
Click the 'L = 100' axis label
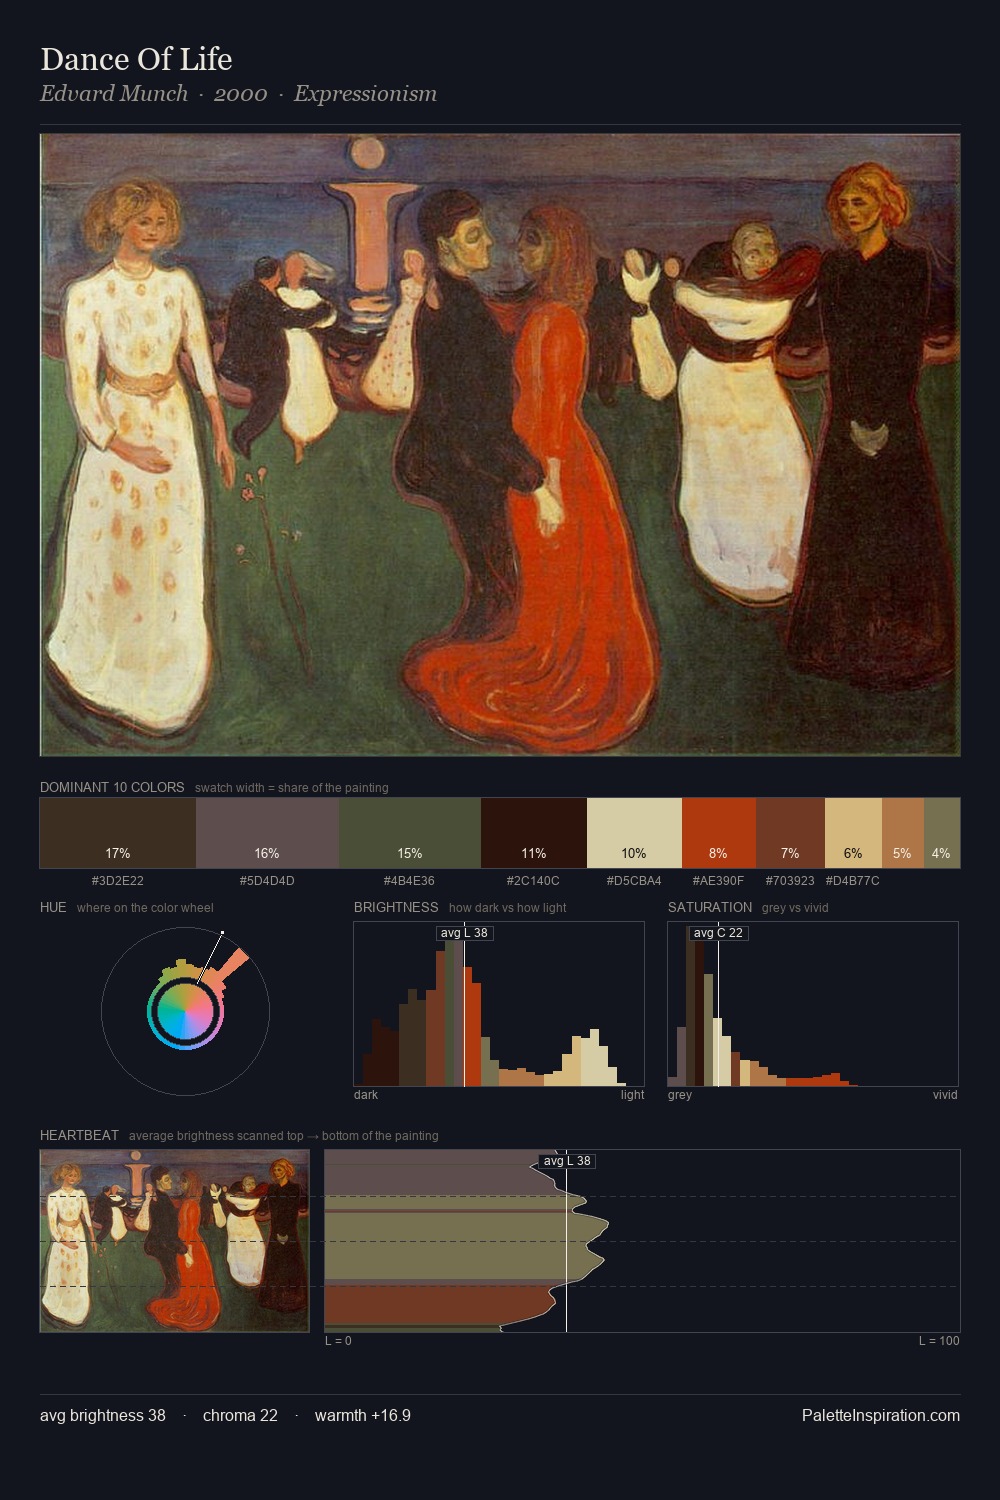(x=939, y=1341)
